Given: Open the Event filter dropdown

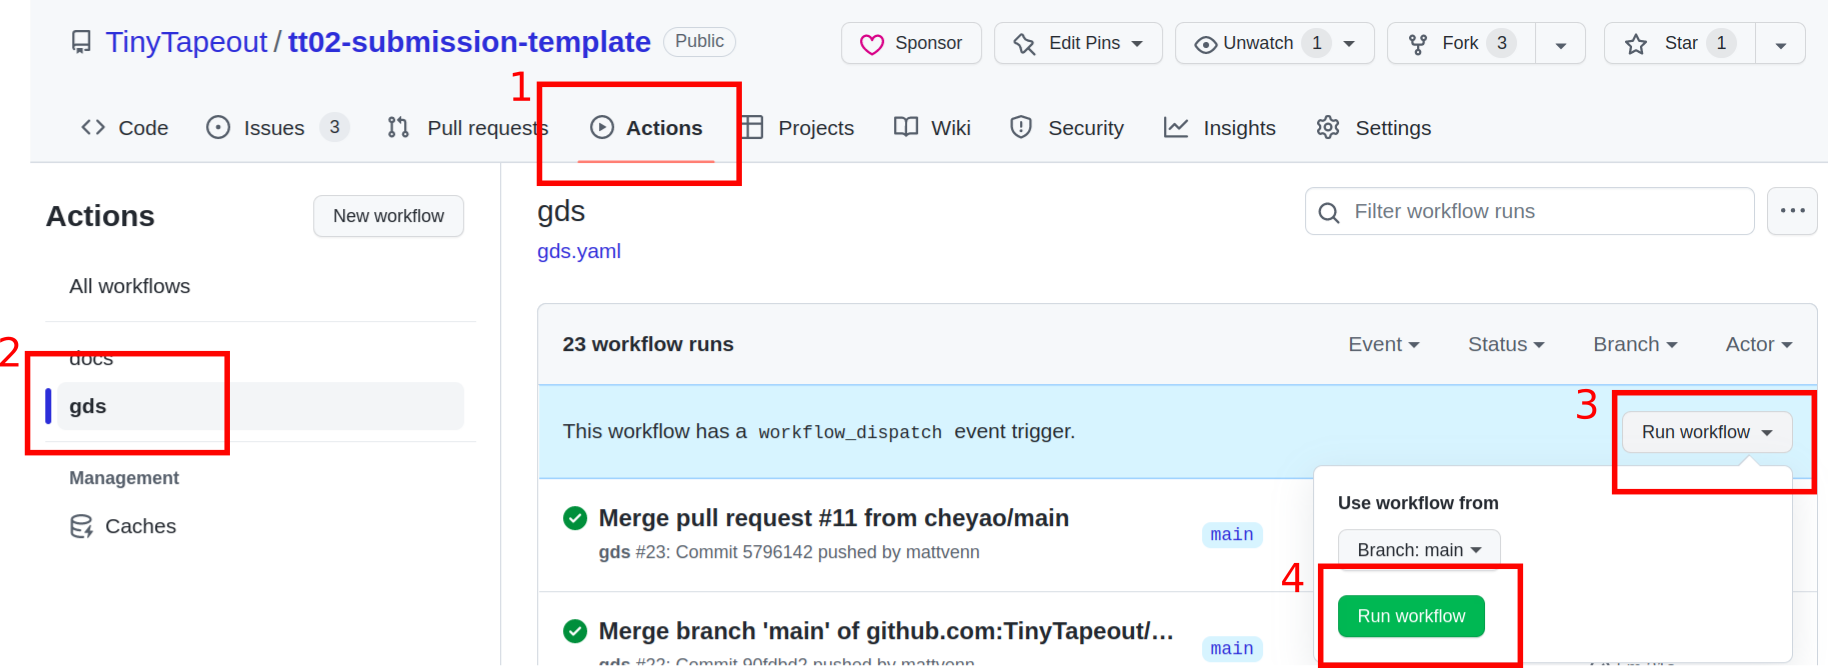Looking at the screenshot, I should click(1384, 344).
